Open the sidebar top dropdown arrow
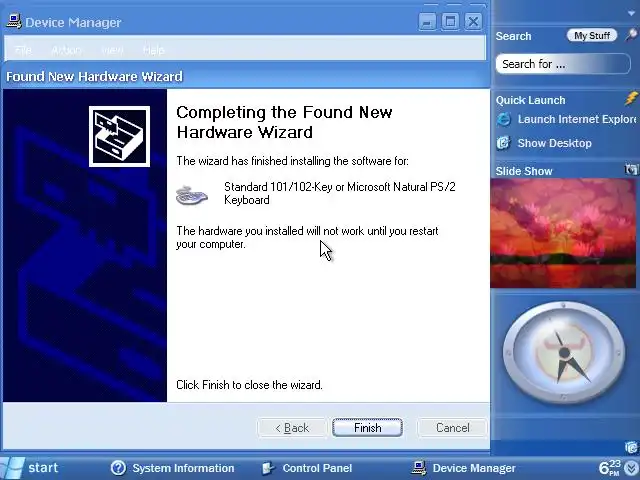The width and height of the screenshot is (640, 480). point(631,13)
